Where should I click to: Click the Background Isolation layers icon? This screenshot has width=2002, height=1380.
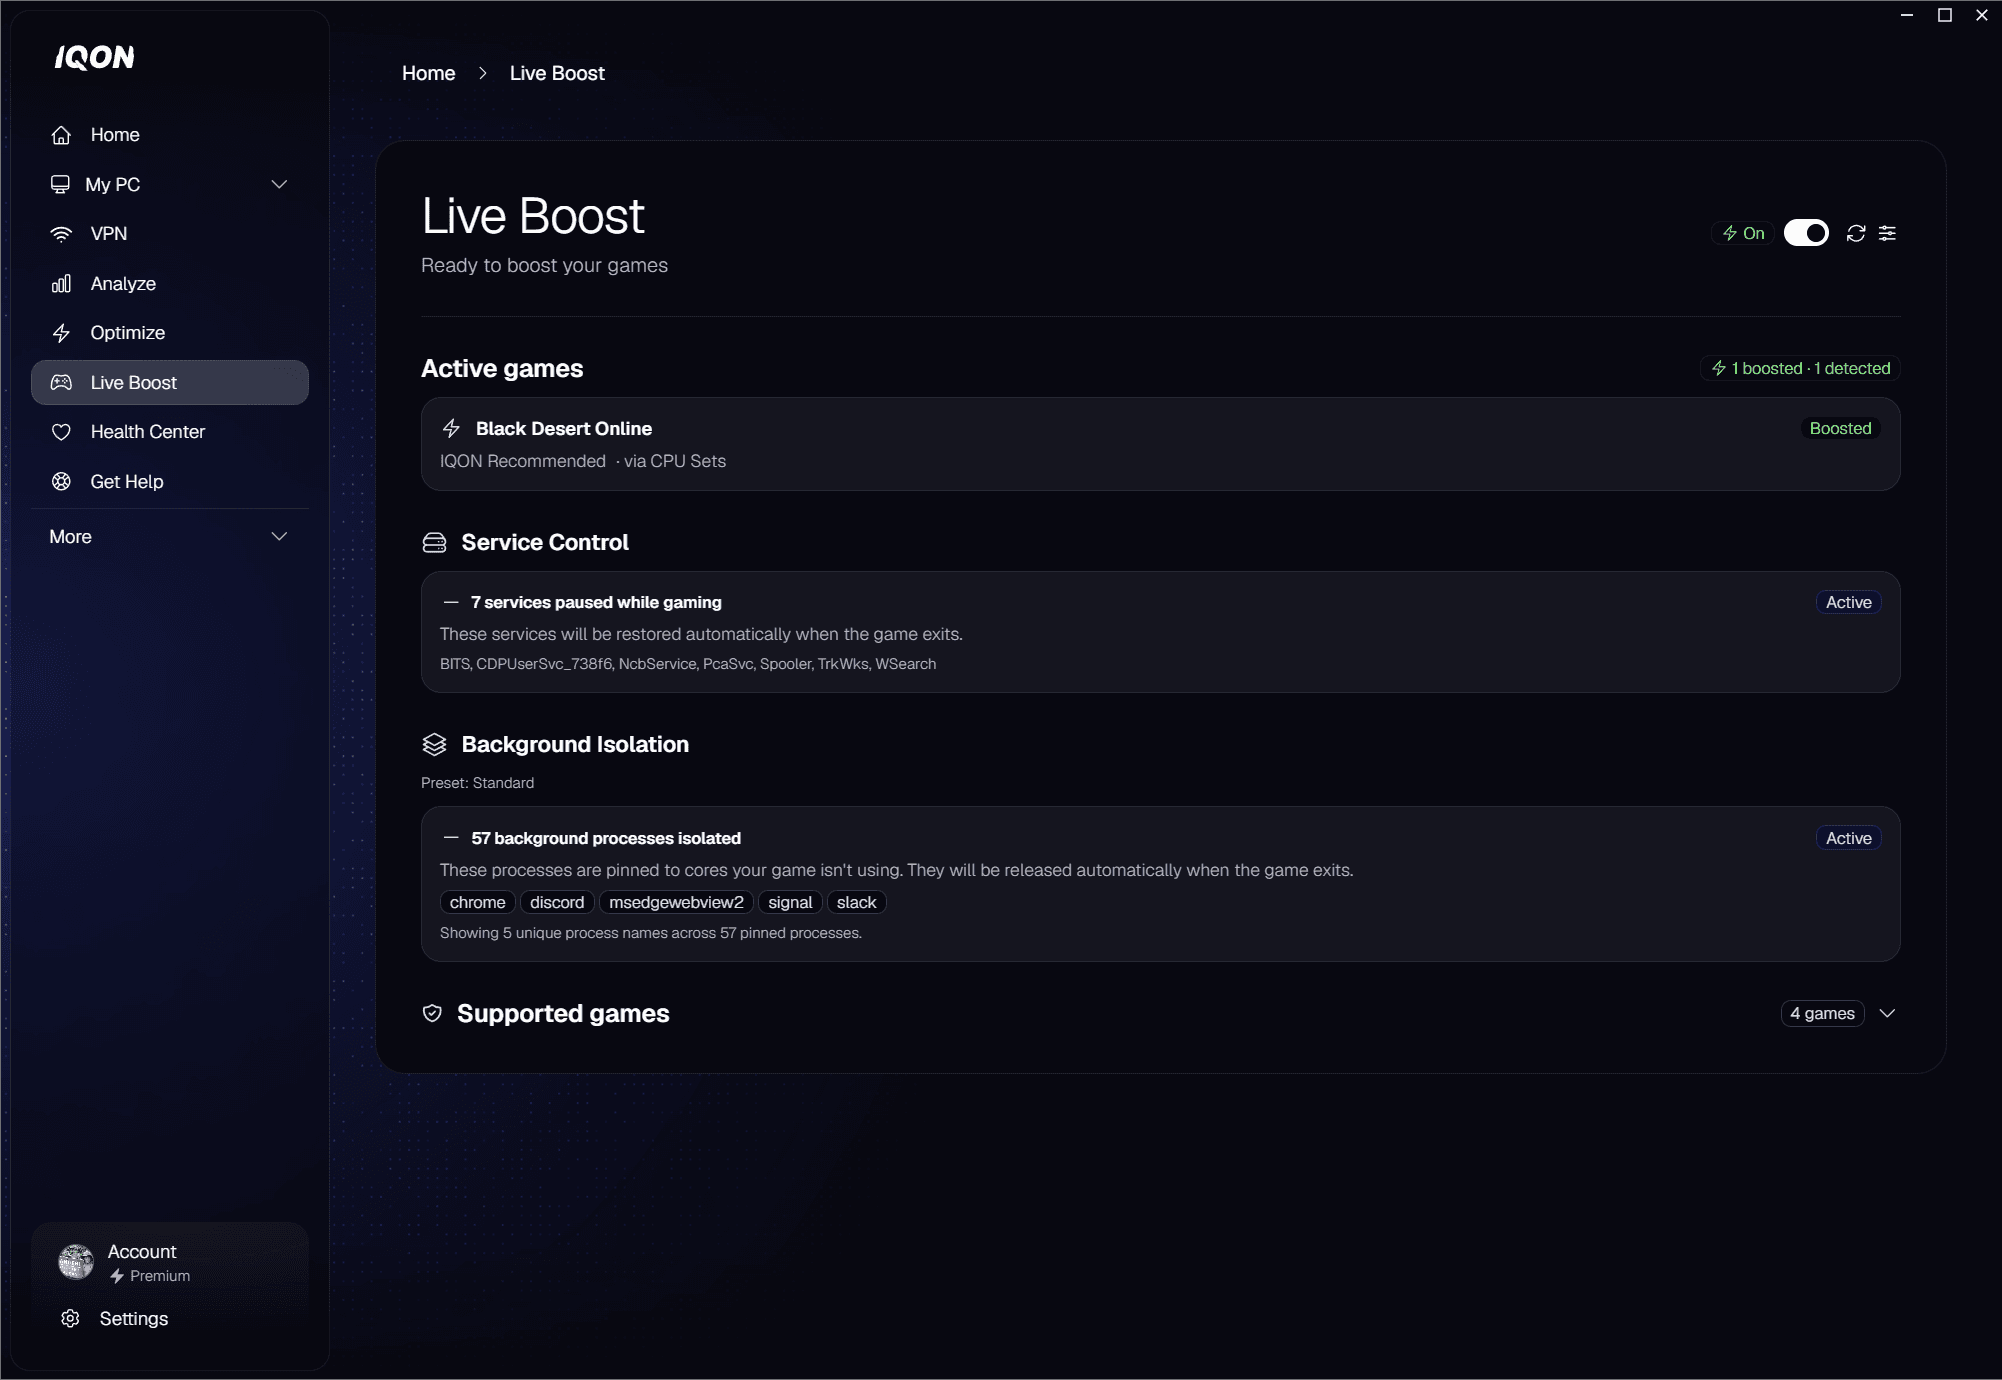(434, 744)
